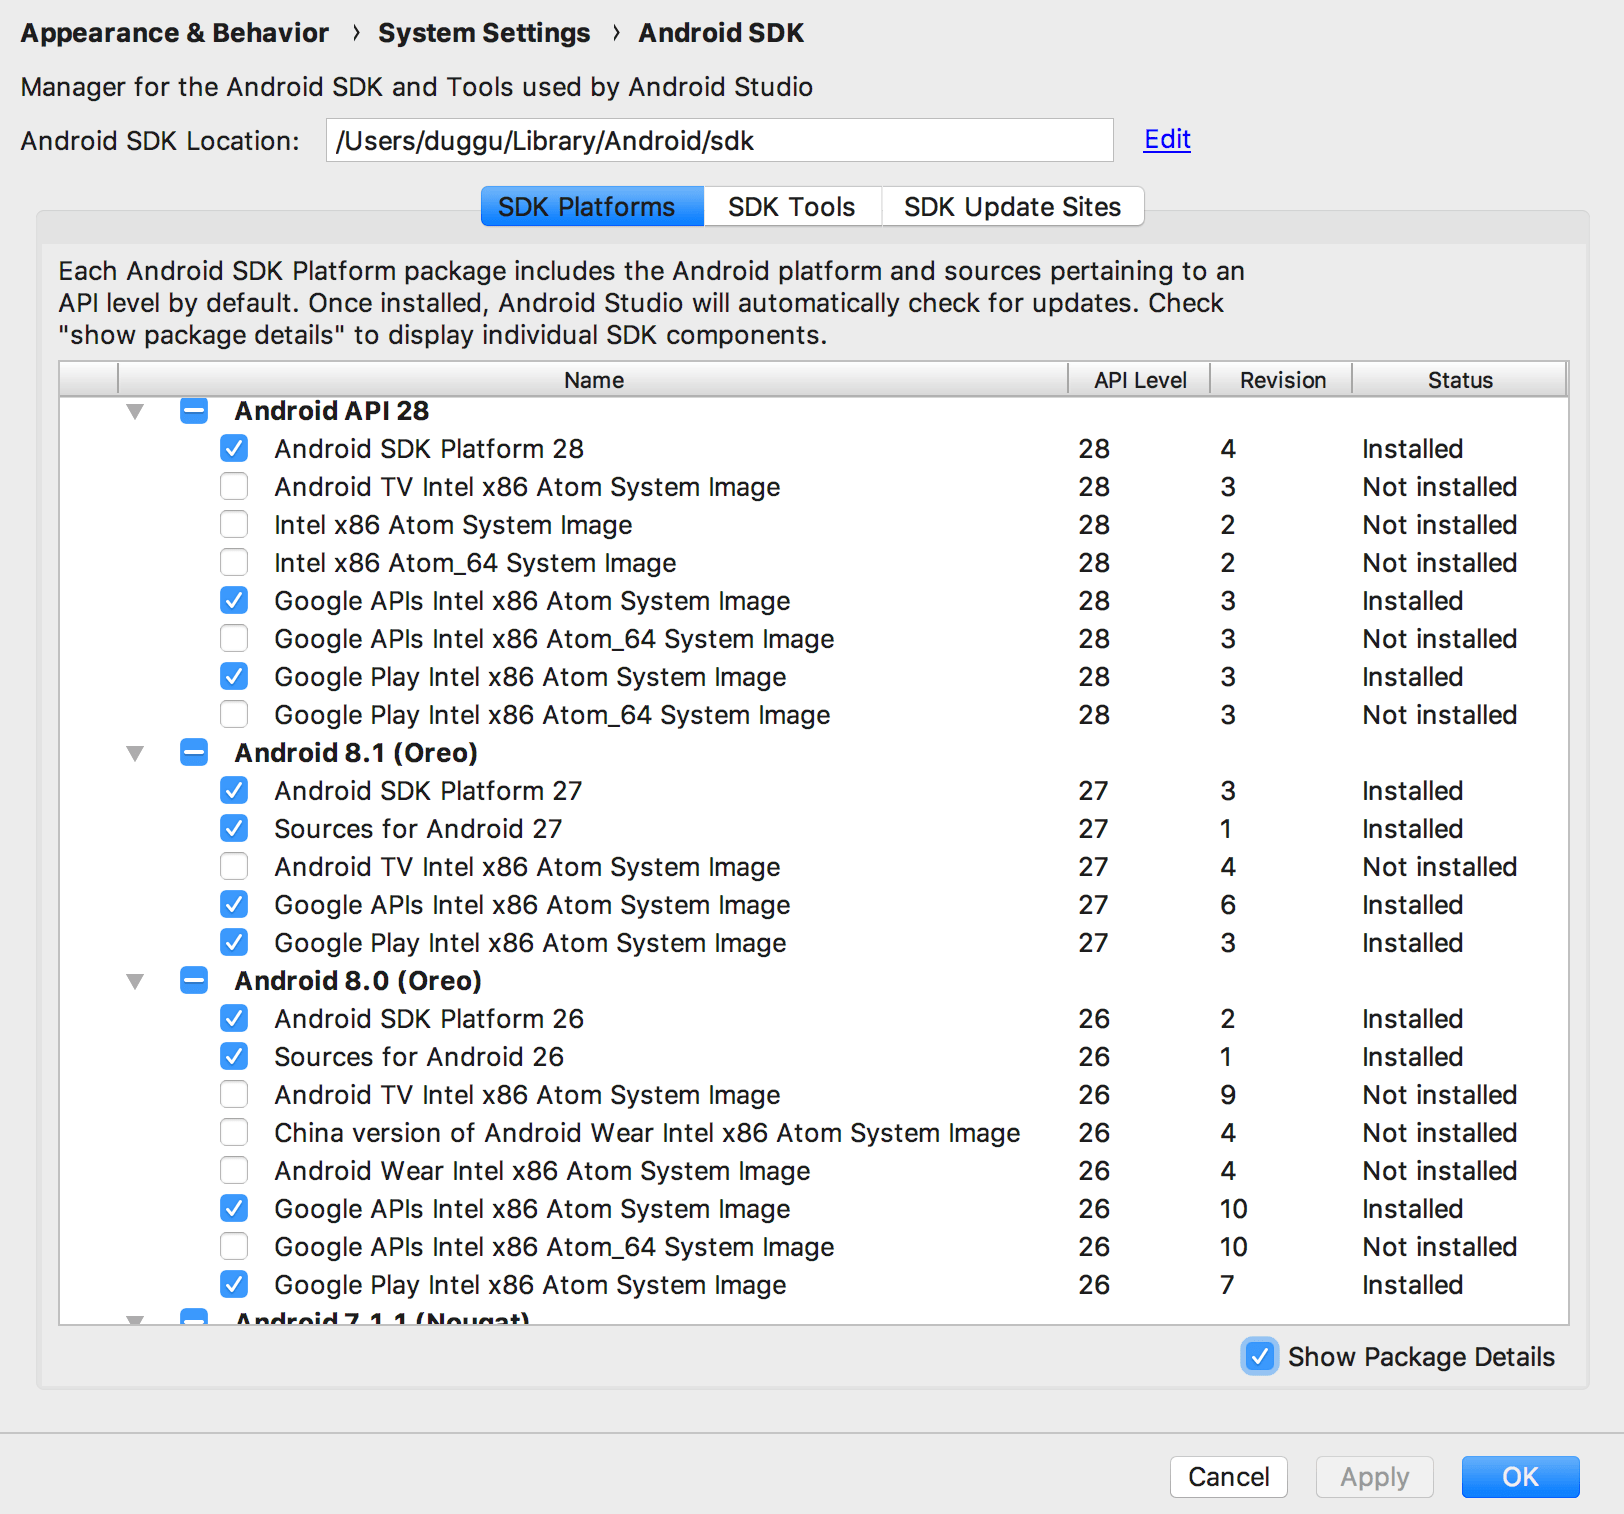
Task: Confirm the dialog with OK
Action: tap(1520, 1477)
